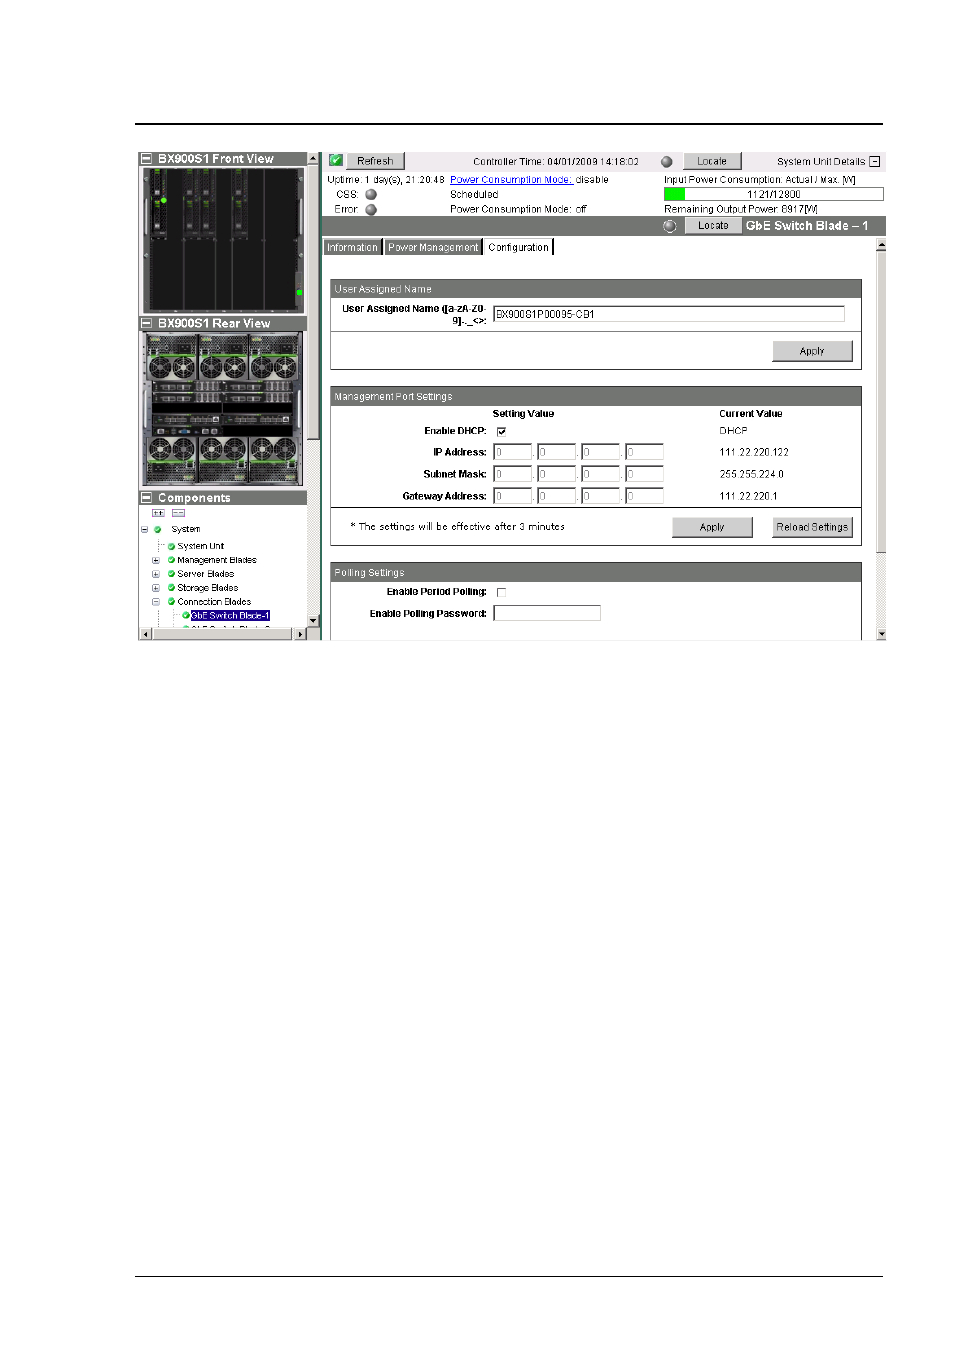The height and width of the screenshot is (1354, 955).
Task: Collapse the BX900S1 Rear View panel
Action: click(147, 323)
